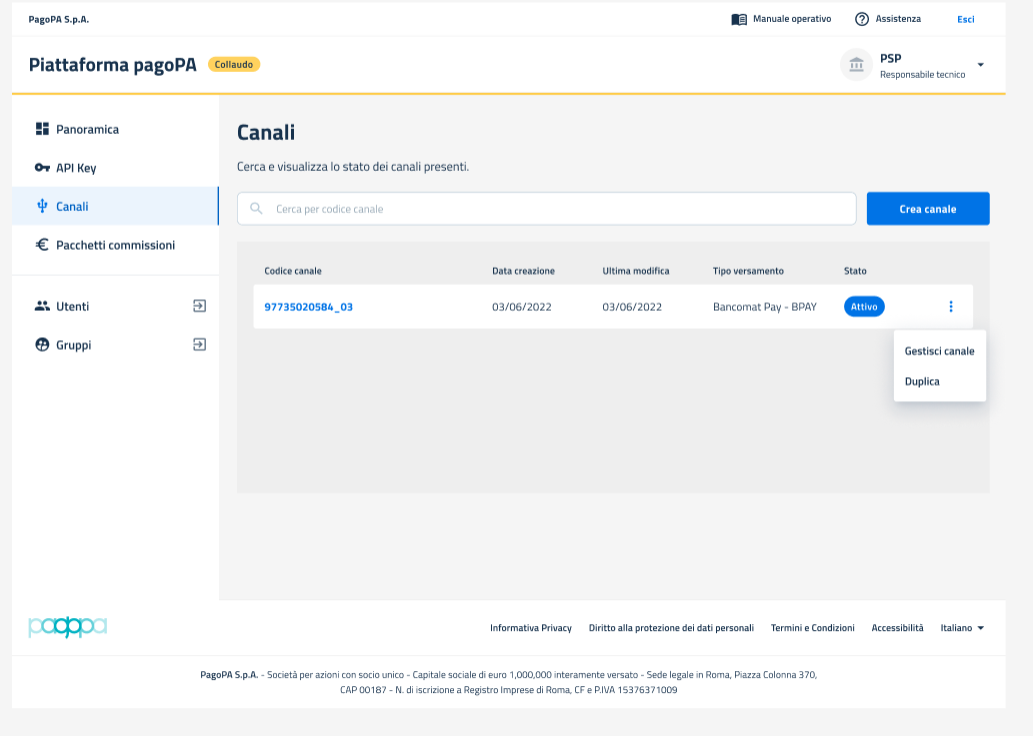The width and height of the screenshot is (1033, 736).
Task: Open Termini e Condizioni footer link
Action: tap(812, 628)
